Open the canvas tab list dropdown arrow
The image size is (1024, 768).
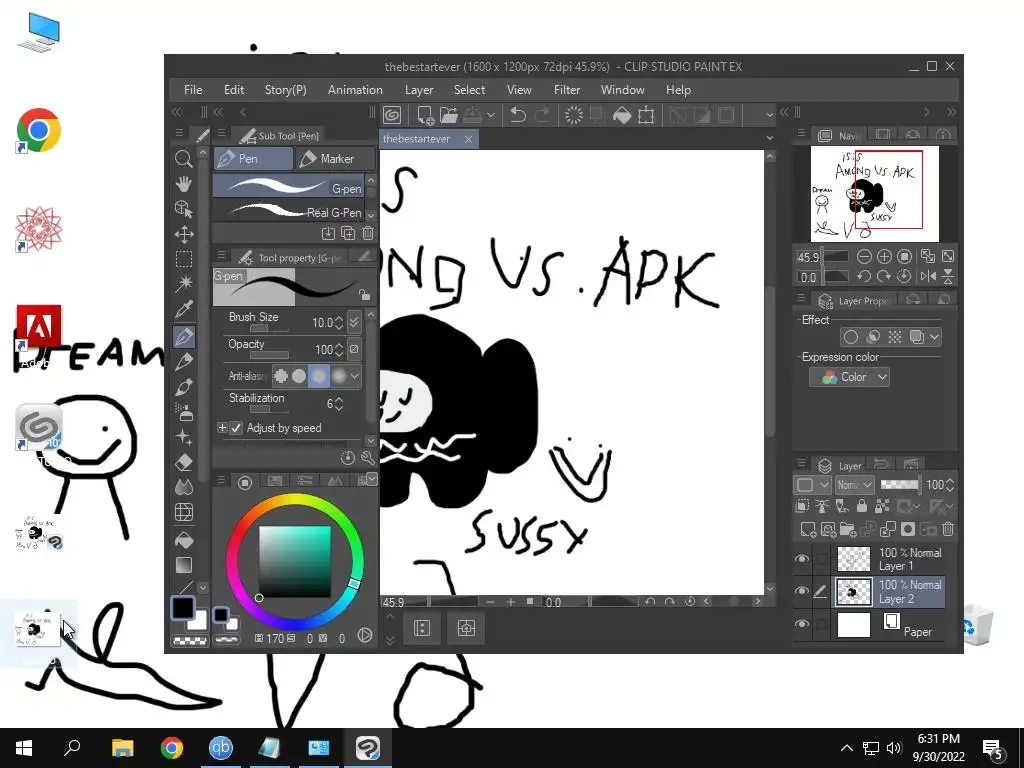pos(770,138)
